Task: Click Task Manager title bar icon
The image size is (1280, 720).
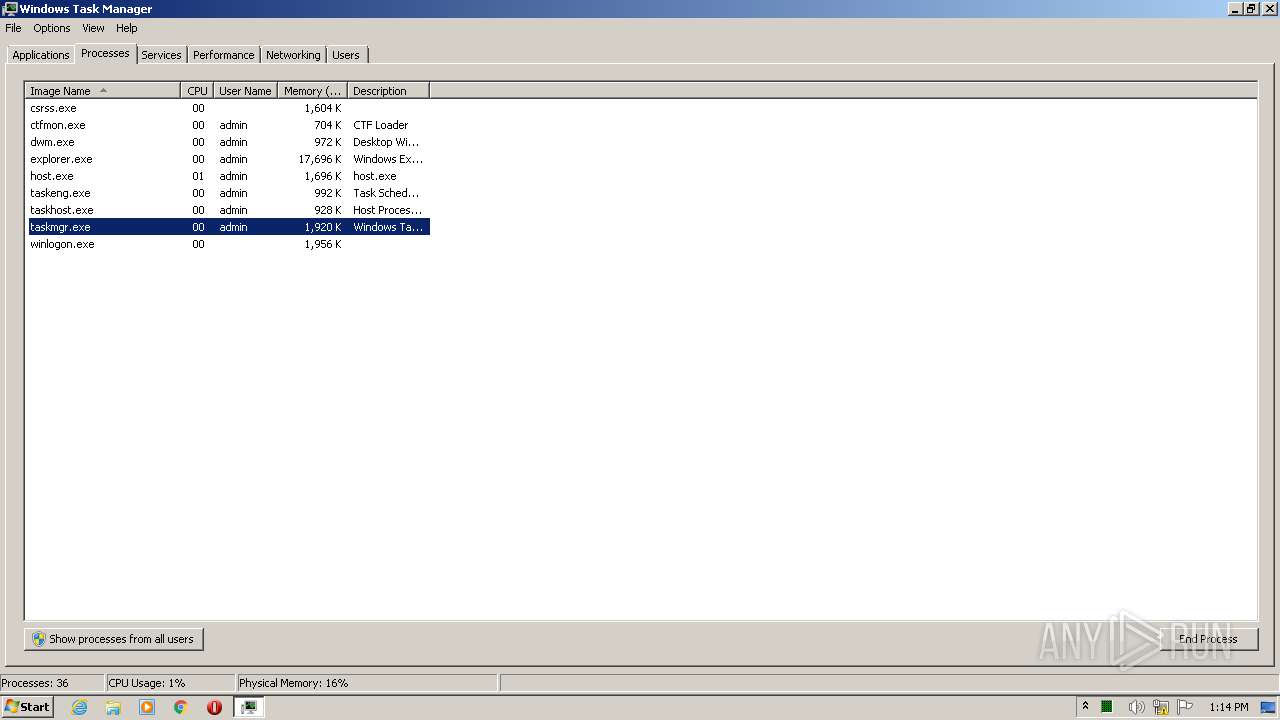Action: click(10, 8)
